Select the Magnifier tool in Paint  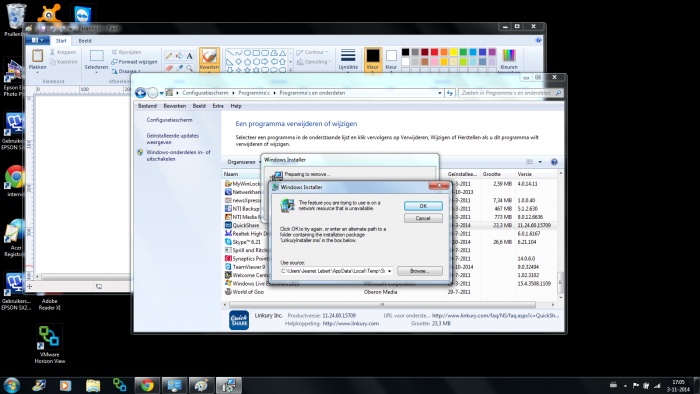coord(189,68)
